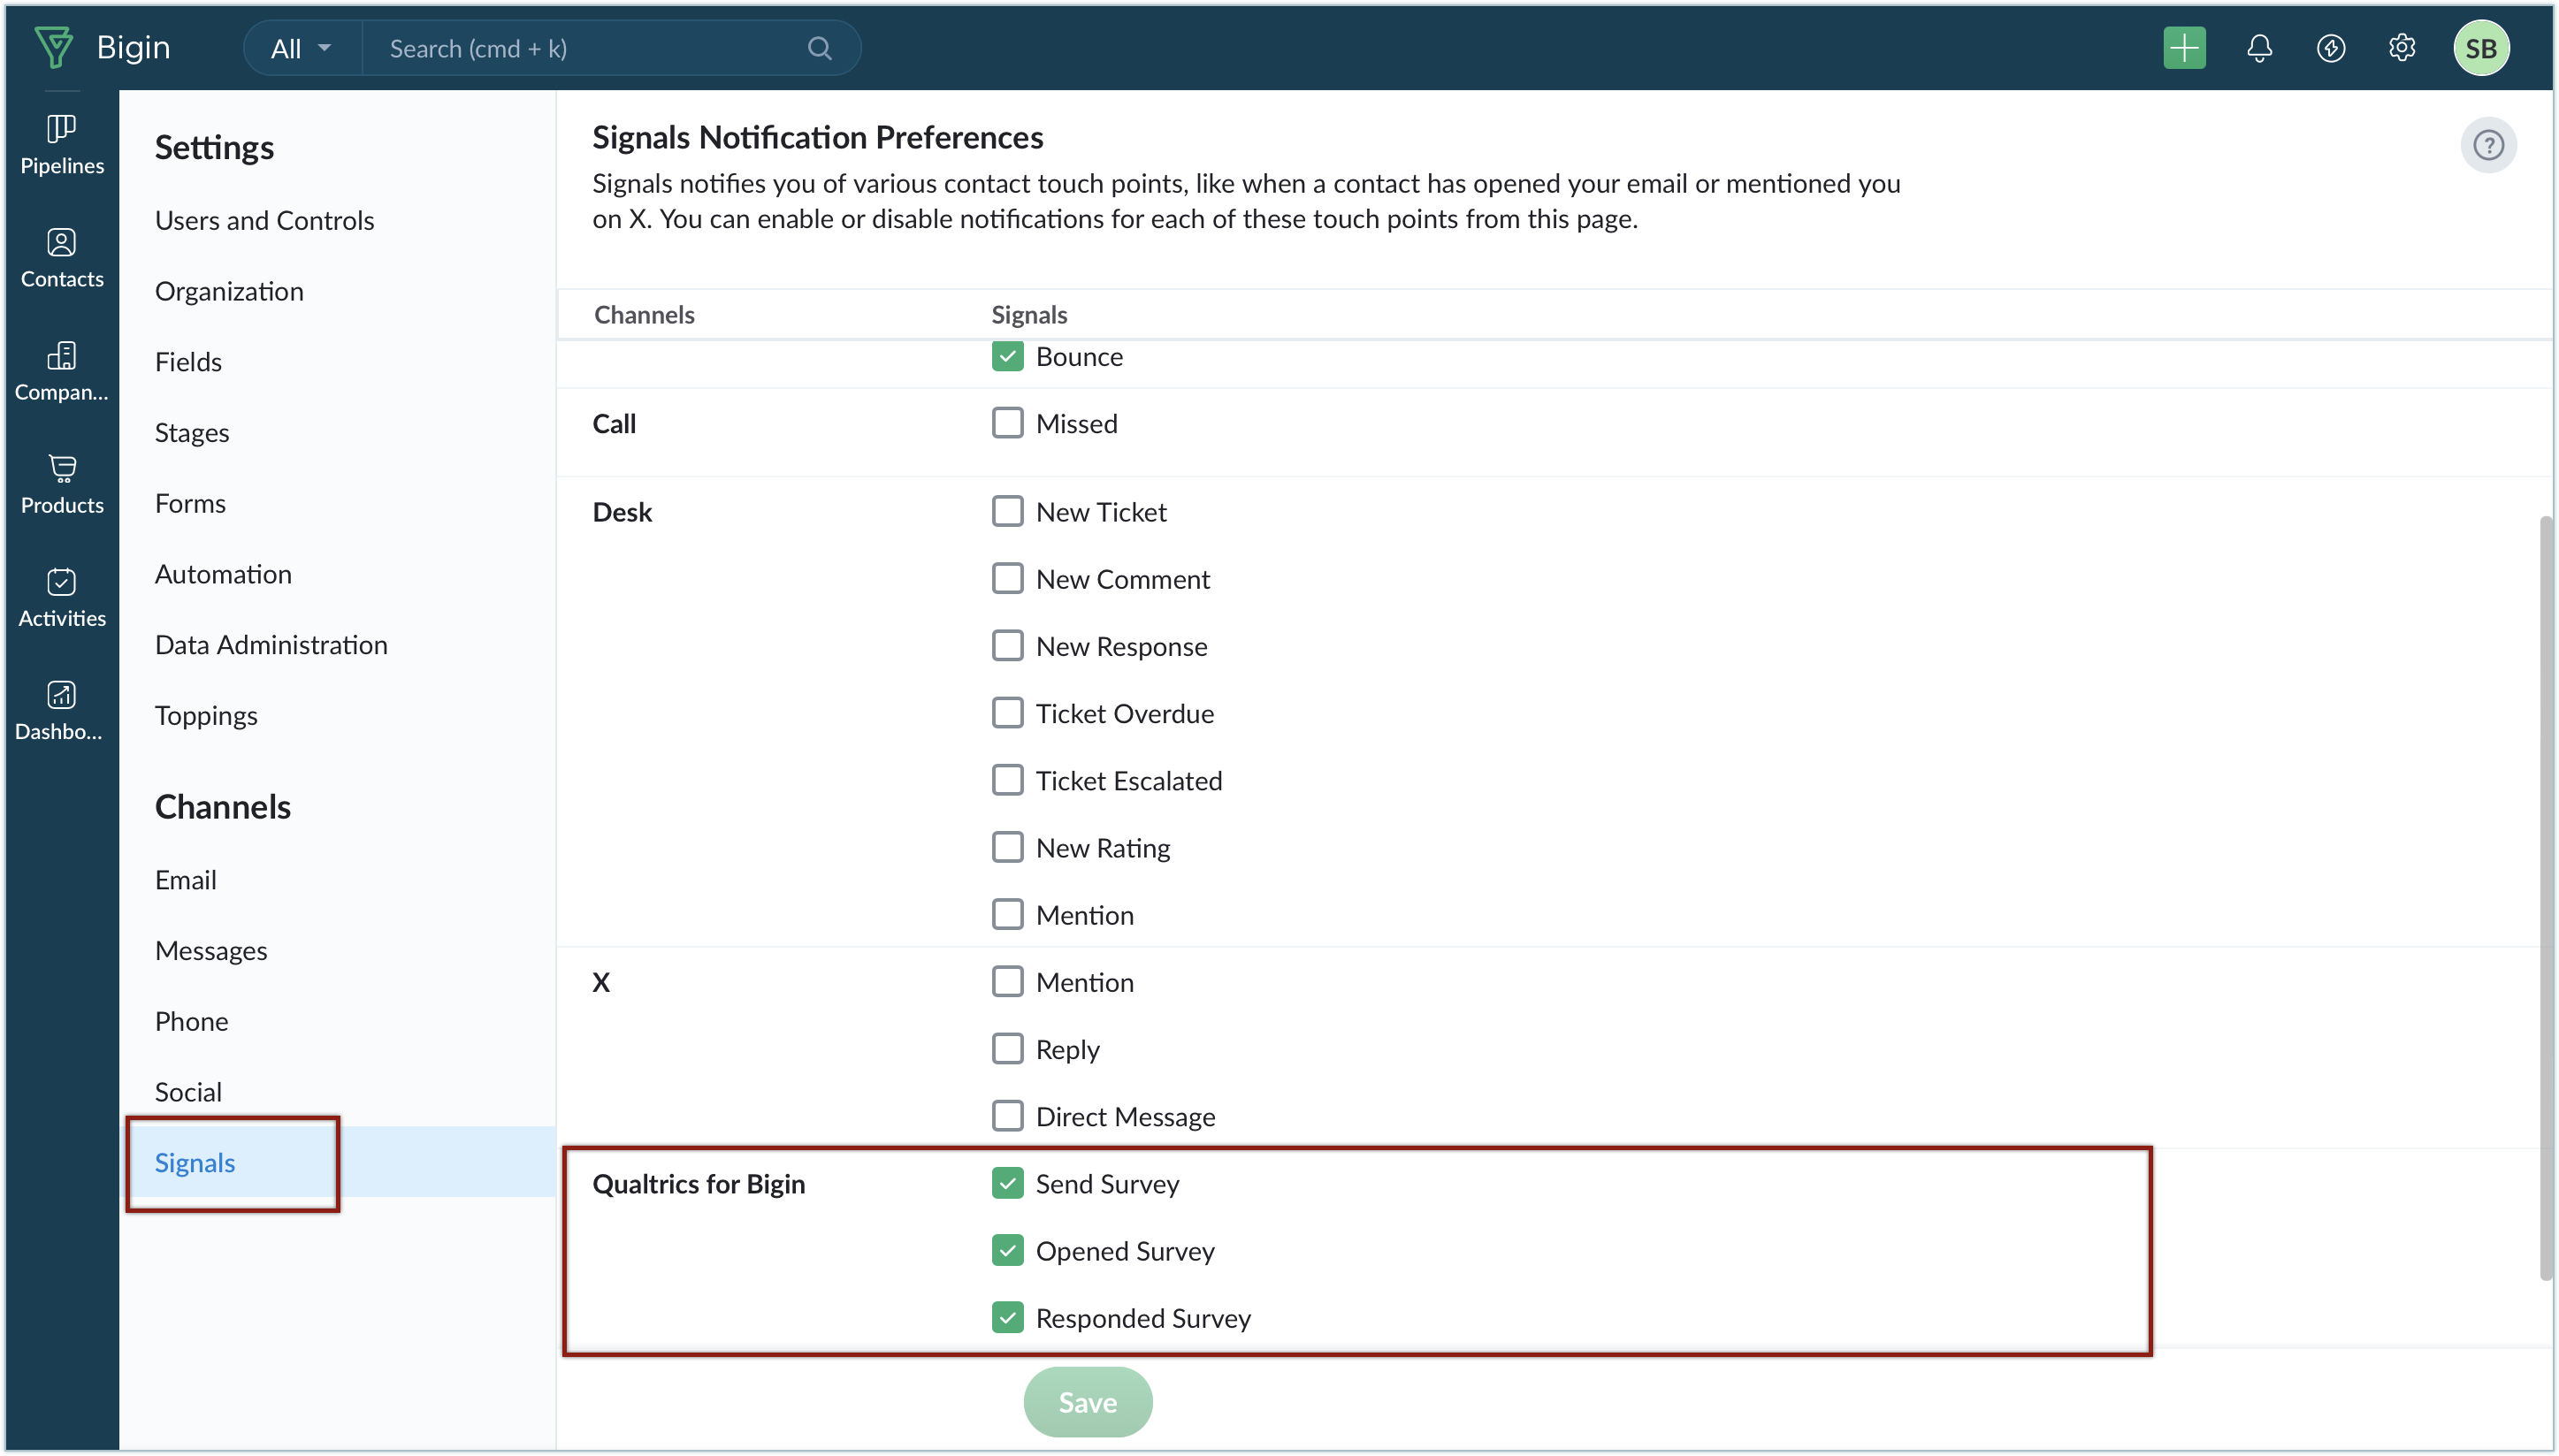
Task: Enable the New Rating checkbox
Action: tap(1007, 847)
